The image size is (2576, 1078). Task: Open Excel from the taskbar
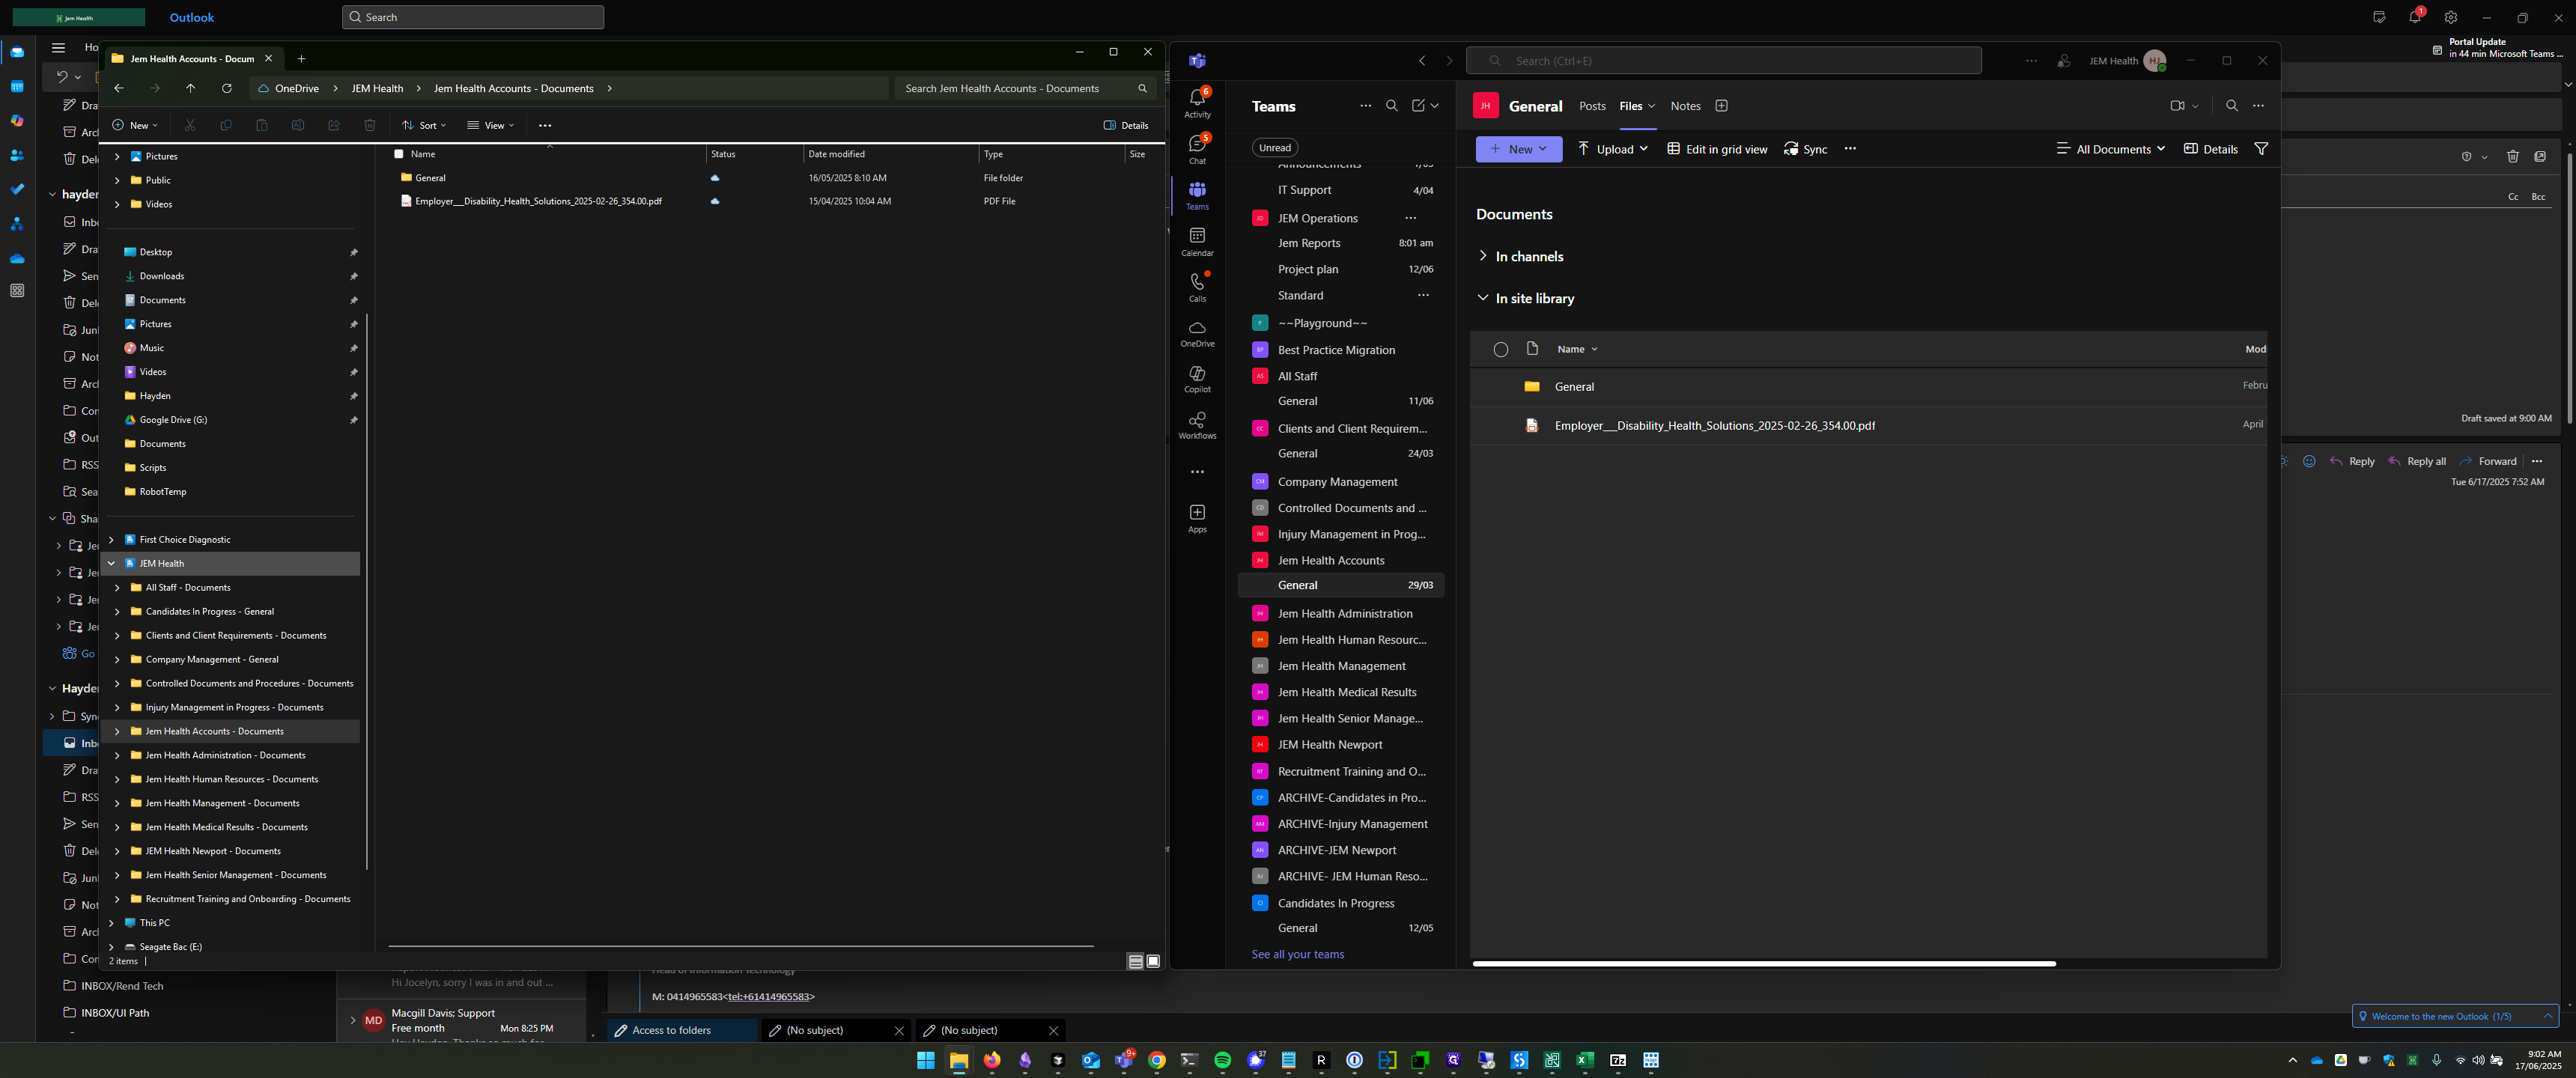[1584, 1061]
